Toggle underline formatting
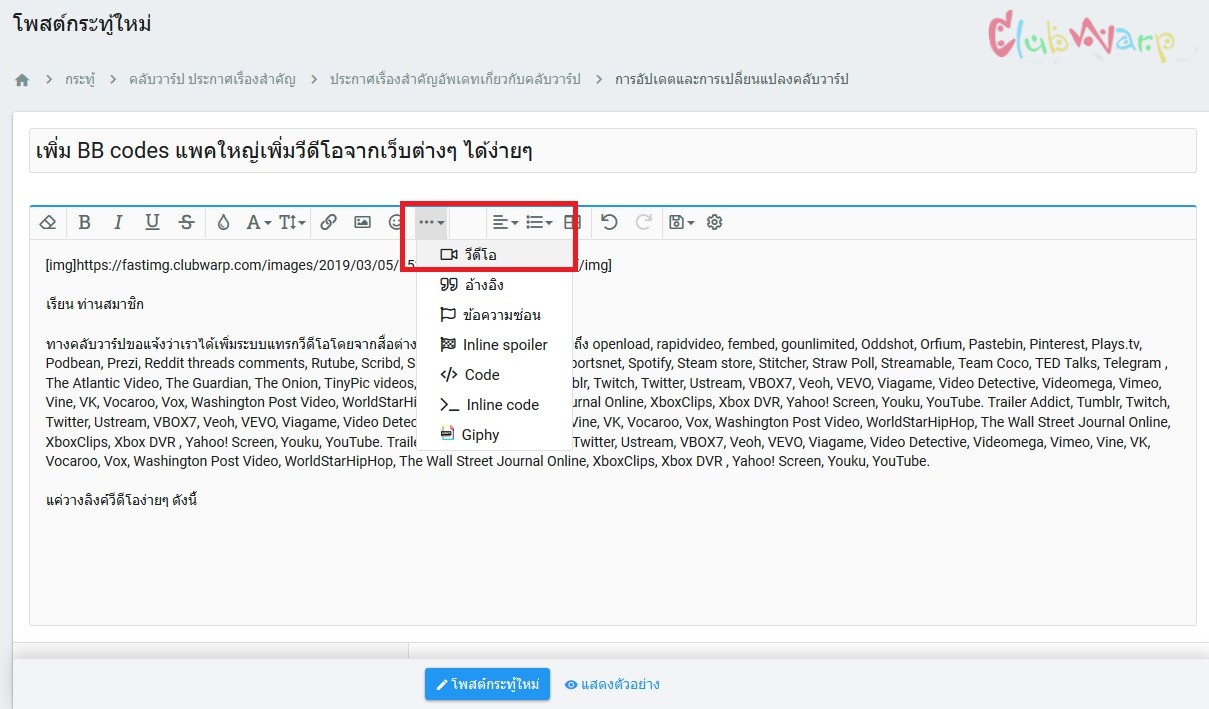 [152, 222]
